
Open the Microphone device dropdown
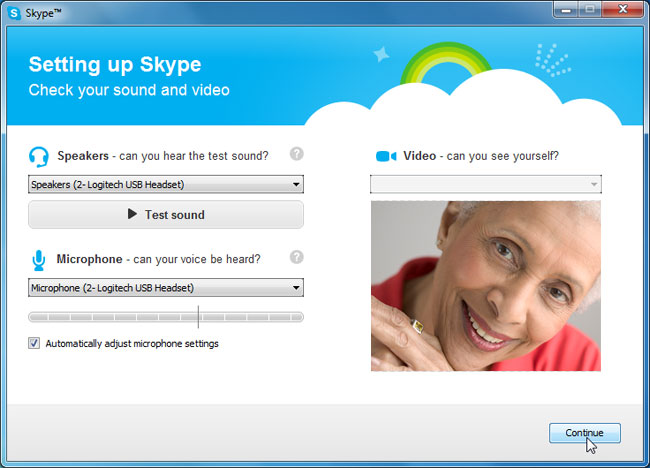tap(166, 288)
